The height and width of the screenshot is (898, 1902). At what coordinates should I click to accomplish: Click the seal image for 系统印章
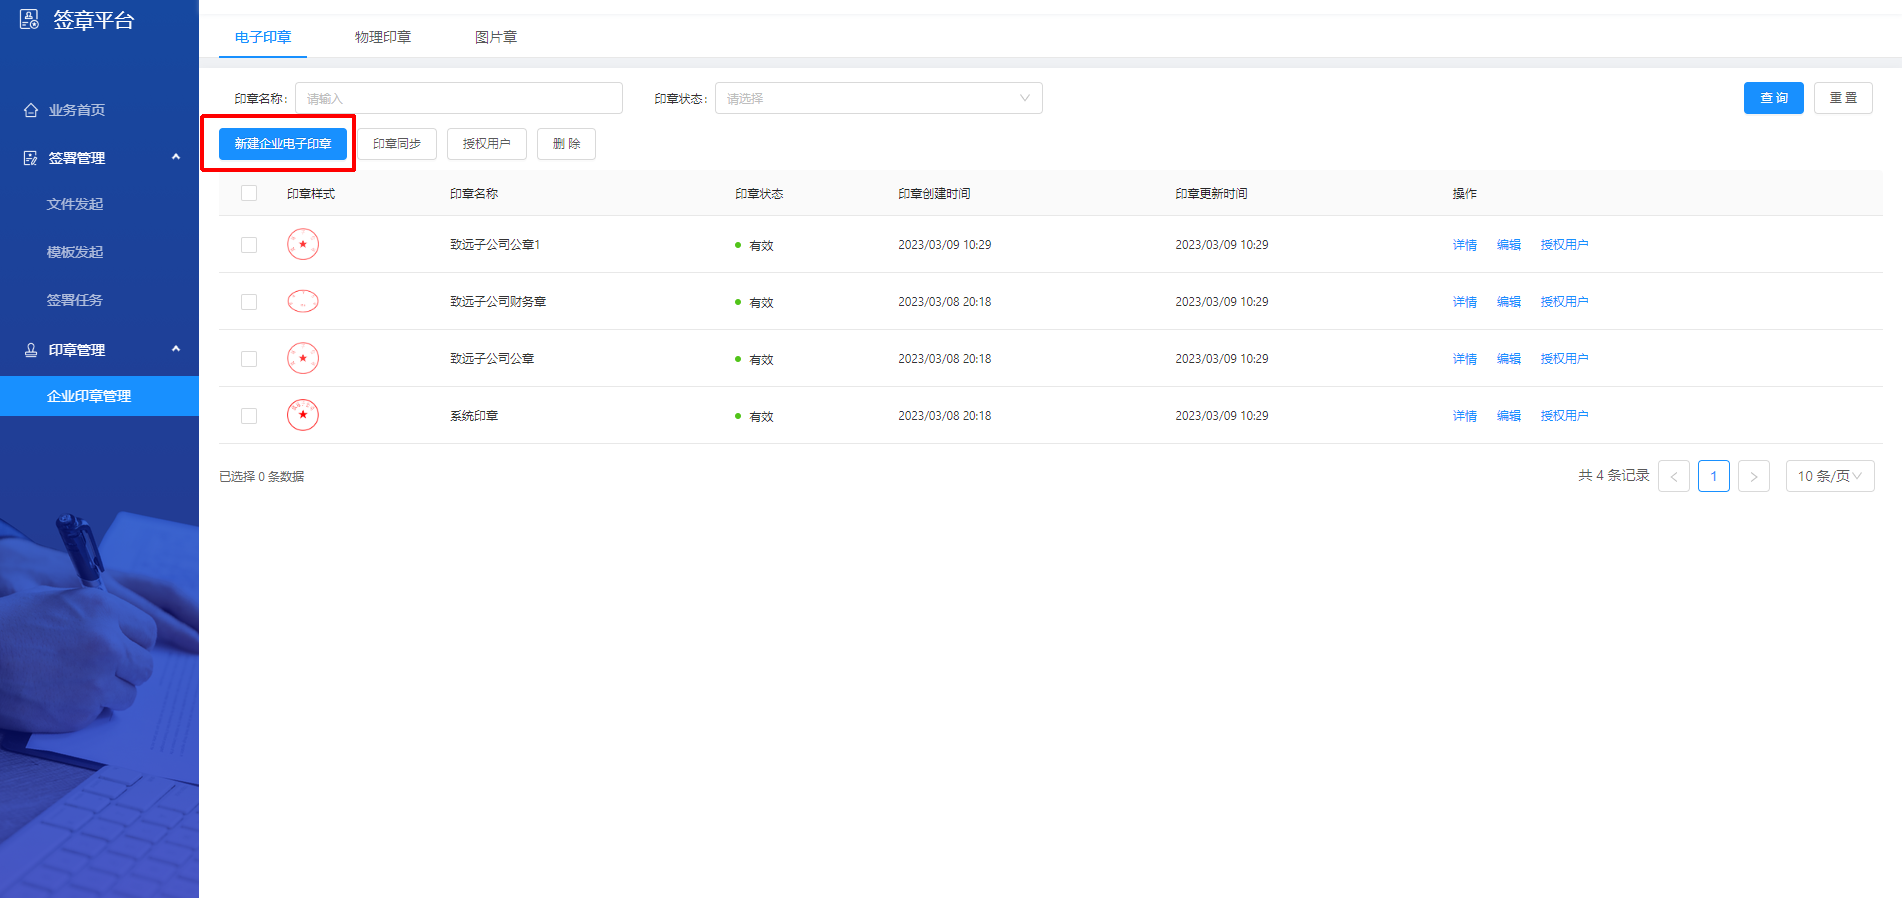coord(303,415)
